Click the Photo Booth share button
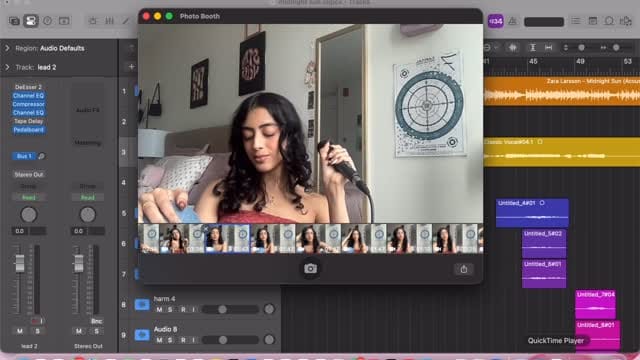Viewport: 640px width, 360px height. click(x=464, y=269)
